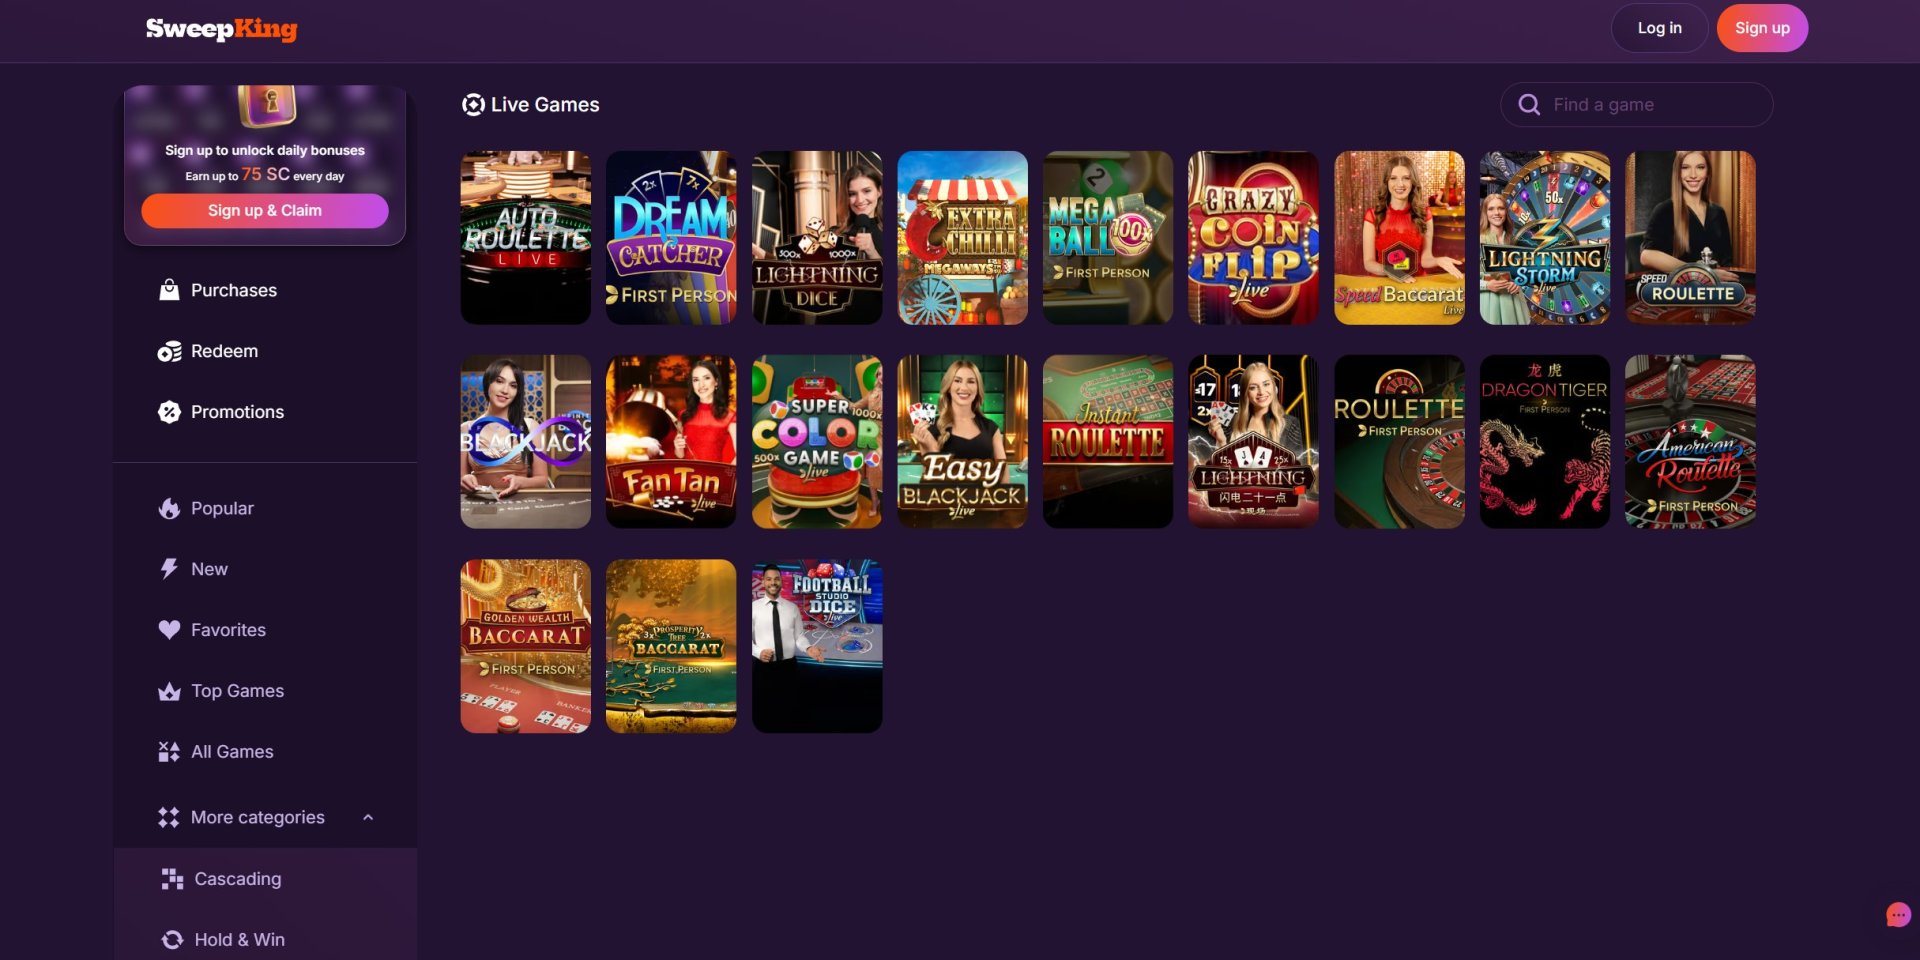Screen dimensions: 1920x960
Task: Click the More categories dots icon
Action: click(x=169, y=817)
